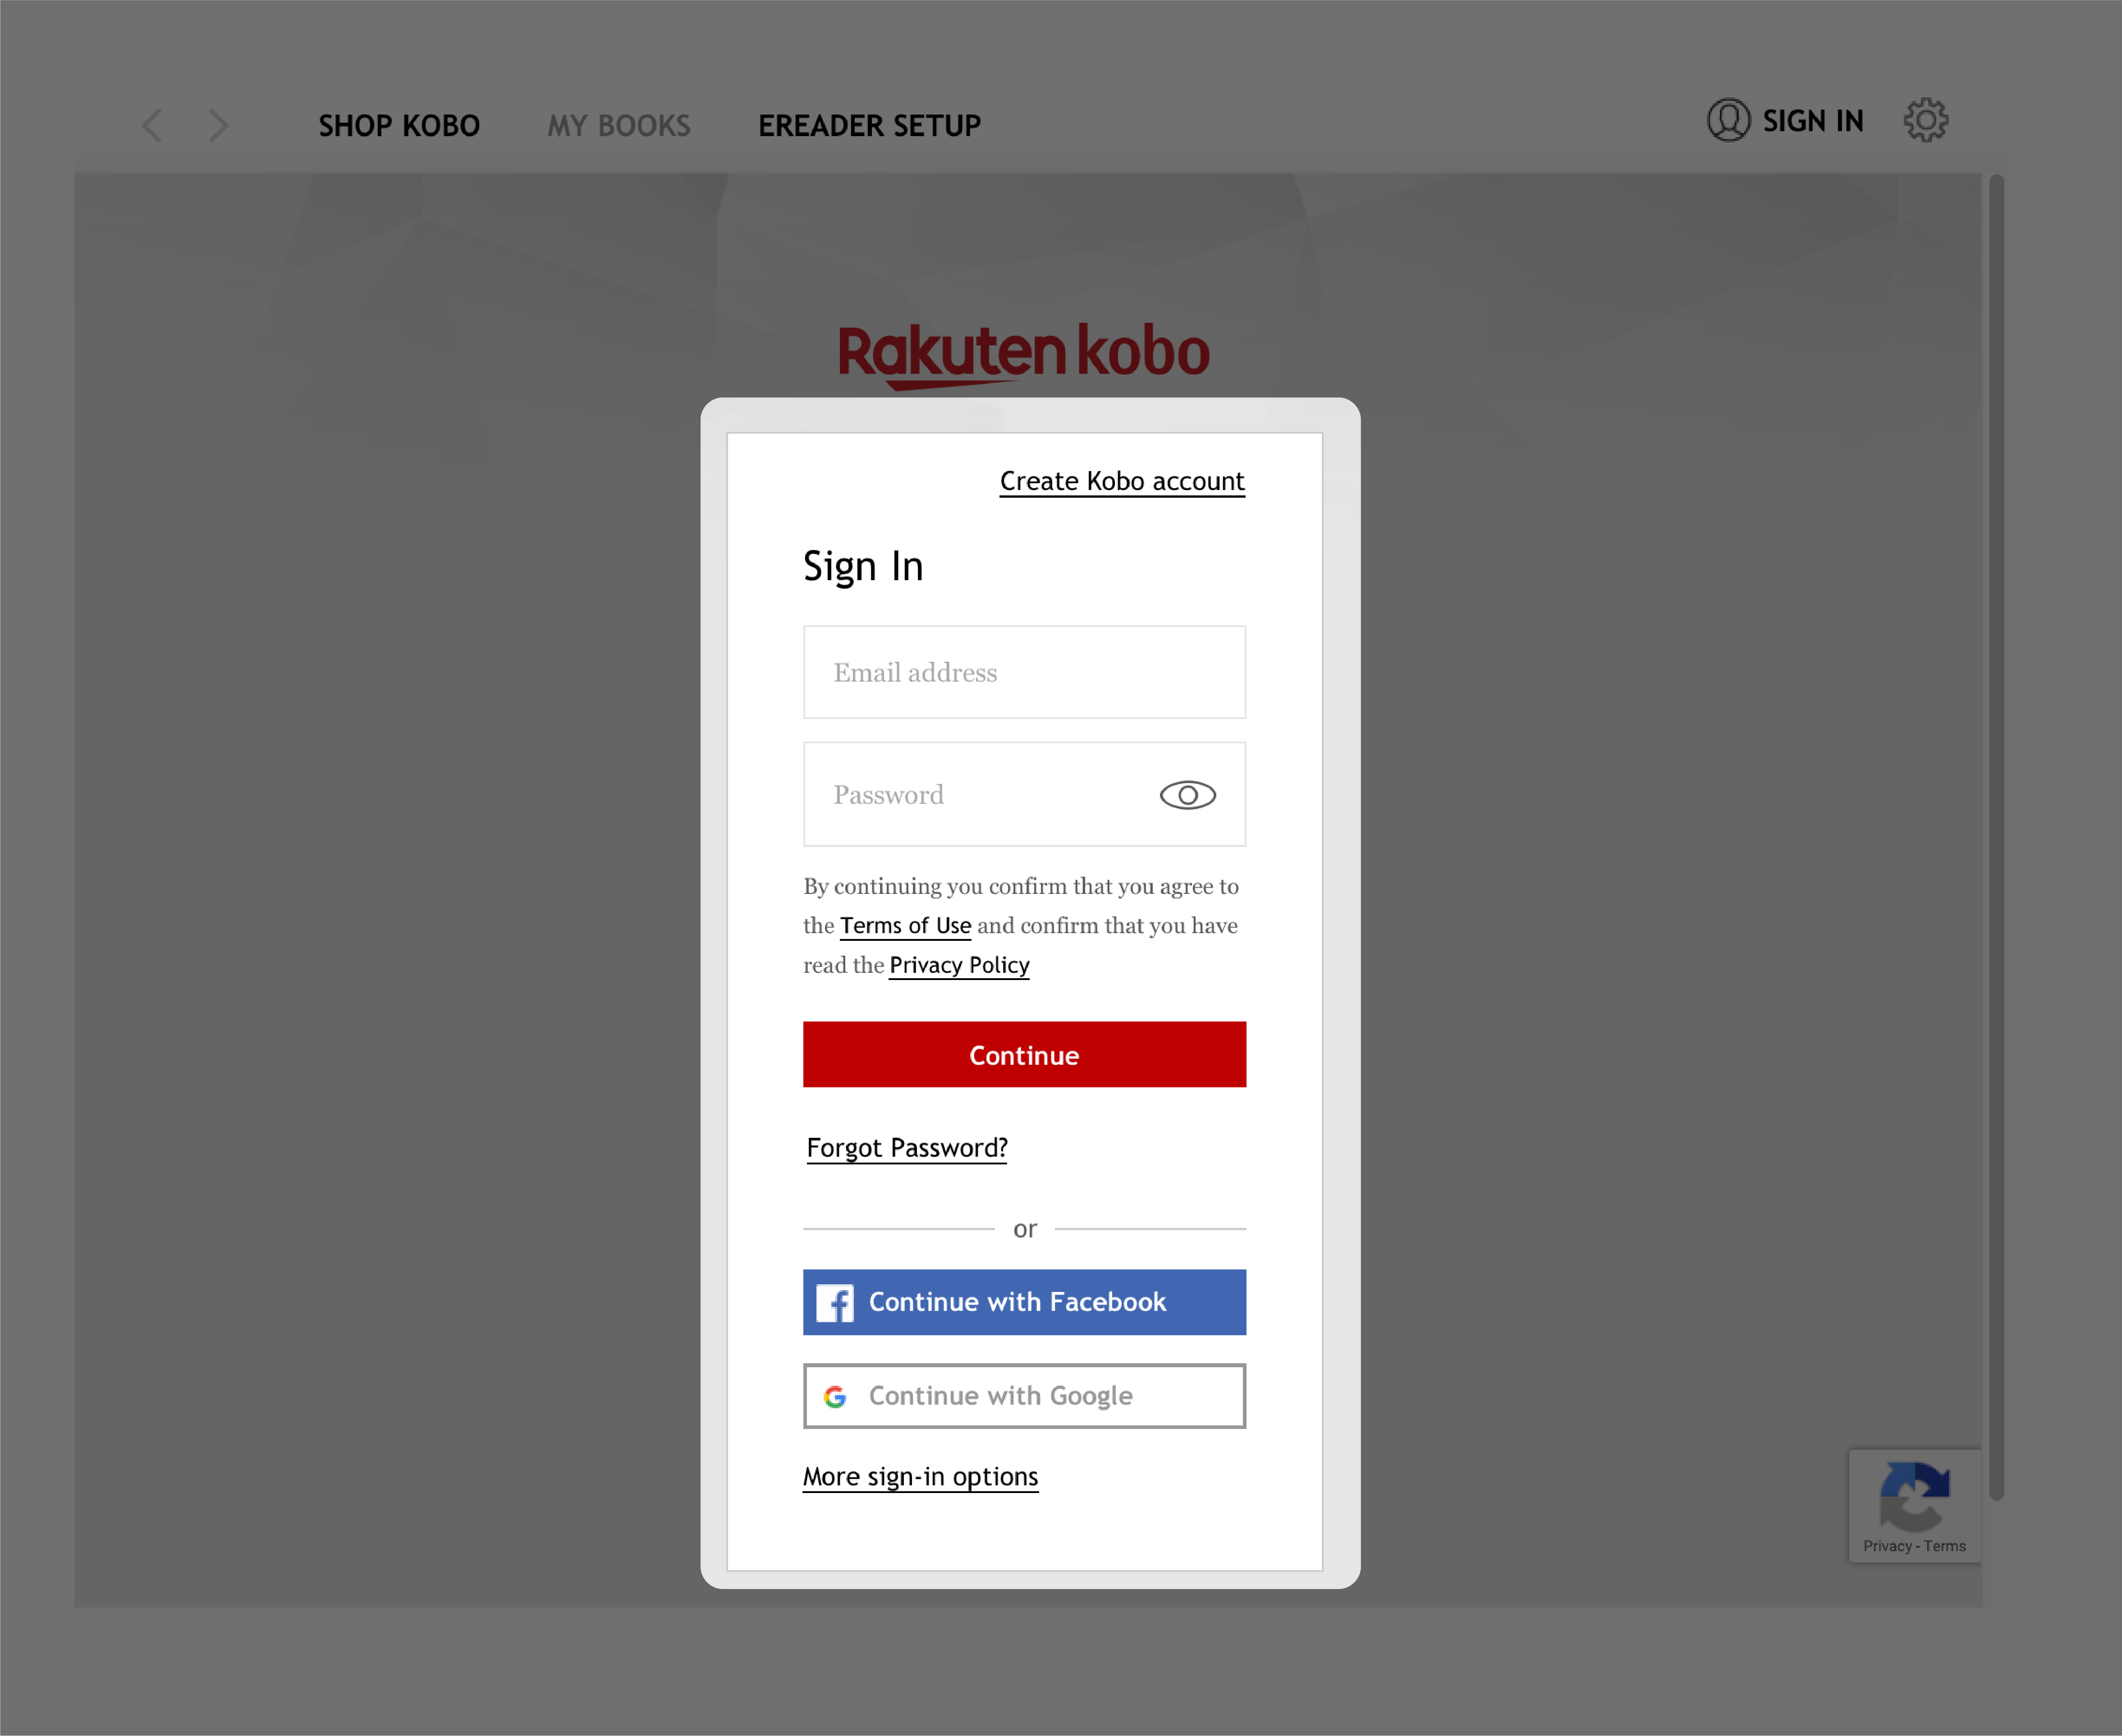Click the Forgot Password link
This screenshot has height=1736, width=2122.
tap(906, 1147)
